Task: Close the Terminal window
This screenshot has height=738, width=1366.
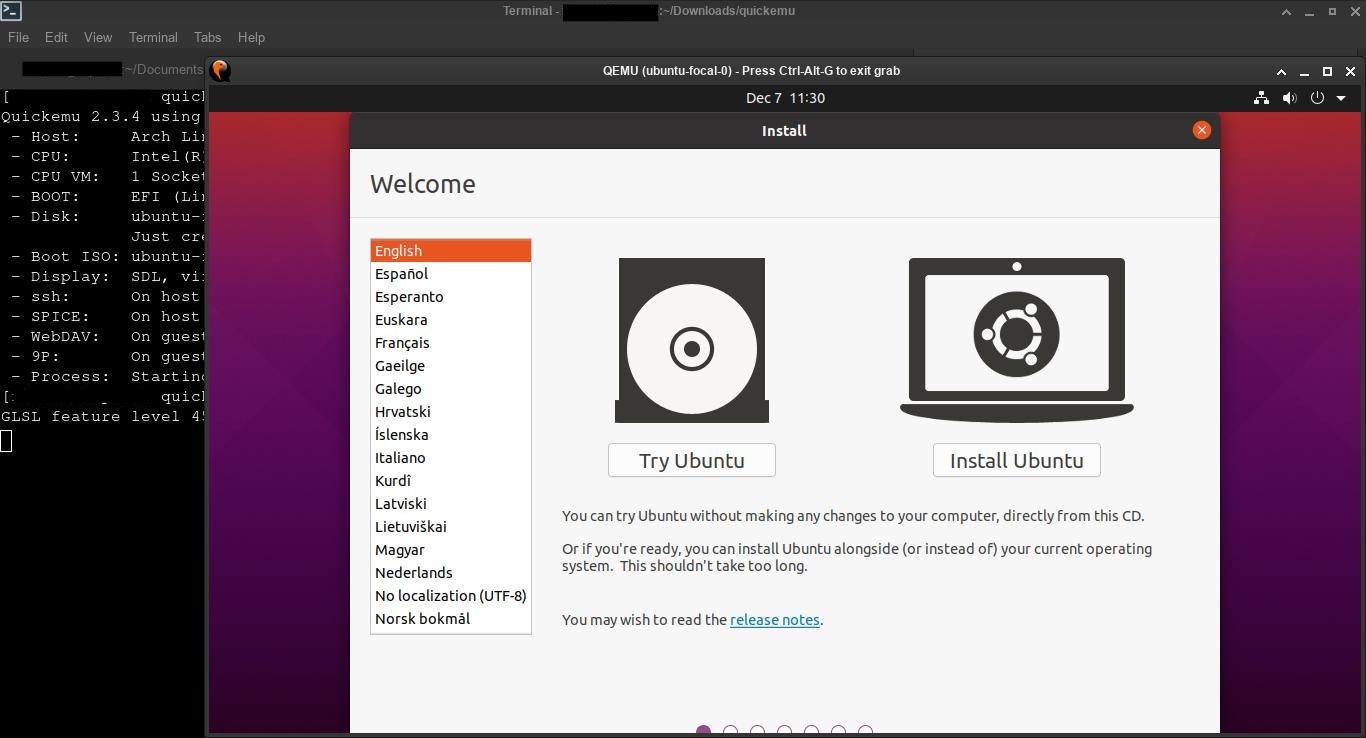Action: point(1354,11)
